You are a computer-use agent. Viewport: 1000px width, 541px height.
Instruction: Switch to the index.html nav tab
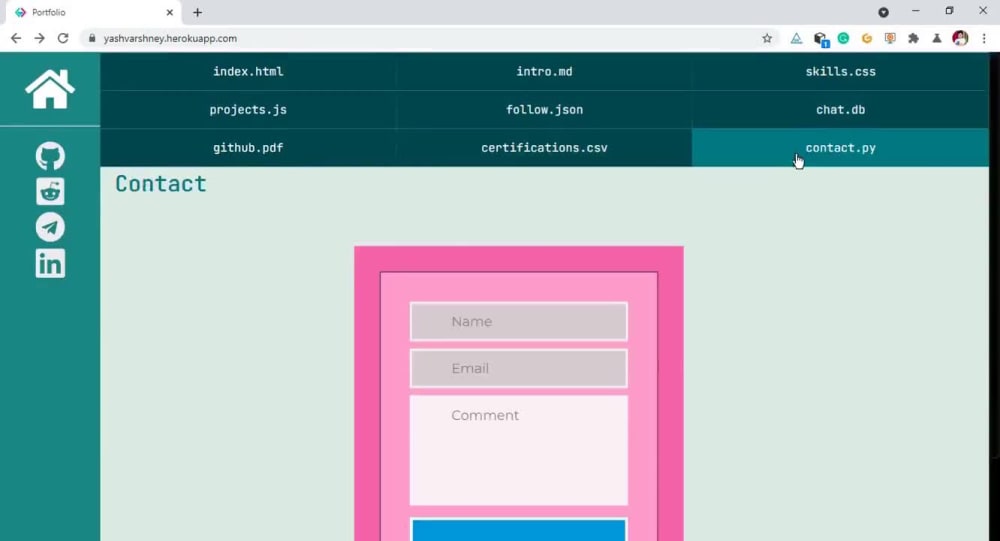[248, 71]
